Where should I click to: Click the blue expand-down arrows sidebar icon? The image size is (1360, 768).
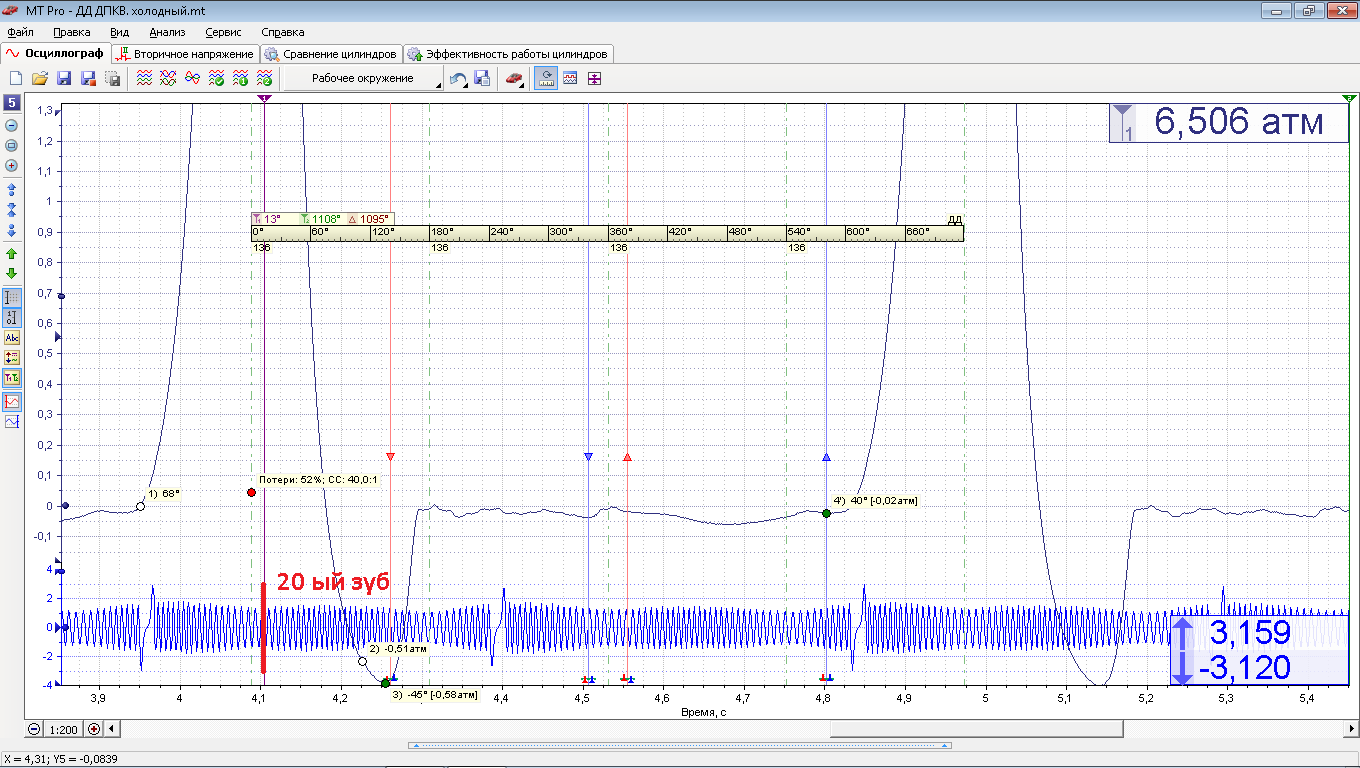tap(12, 230)
